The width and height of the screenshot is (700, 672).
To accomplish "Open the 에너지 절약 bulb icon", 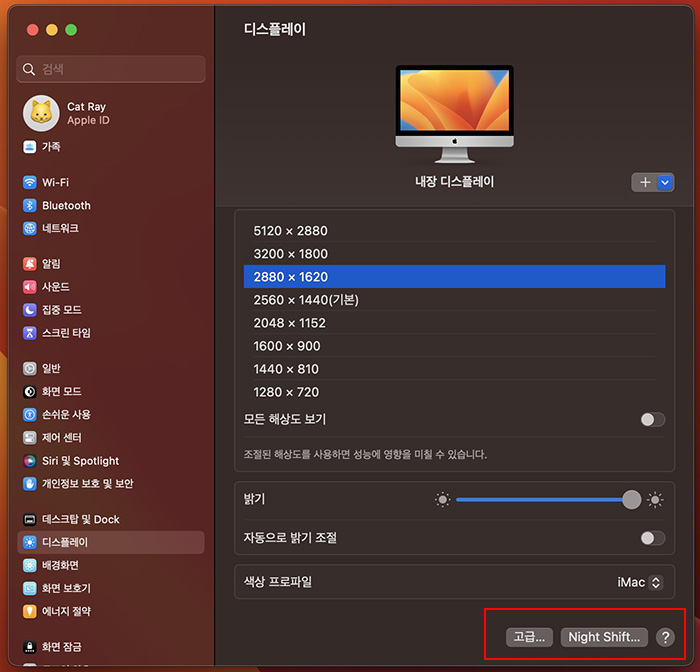I will click(29, 611).
